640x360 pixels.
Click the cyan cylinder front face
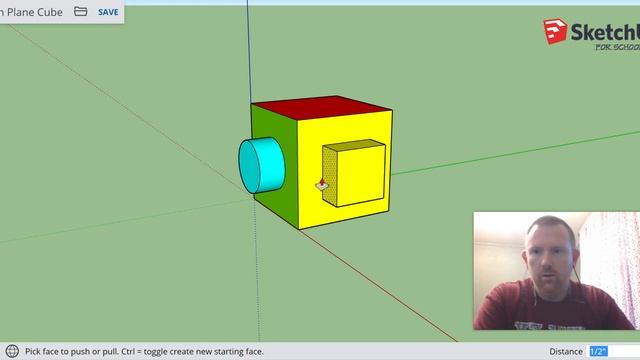[x=250, y=167]
